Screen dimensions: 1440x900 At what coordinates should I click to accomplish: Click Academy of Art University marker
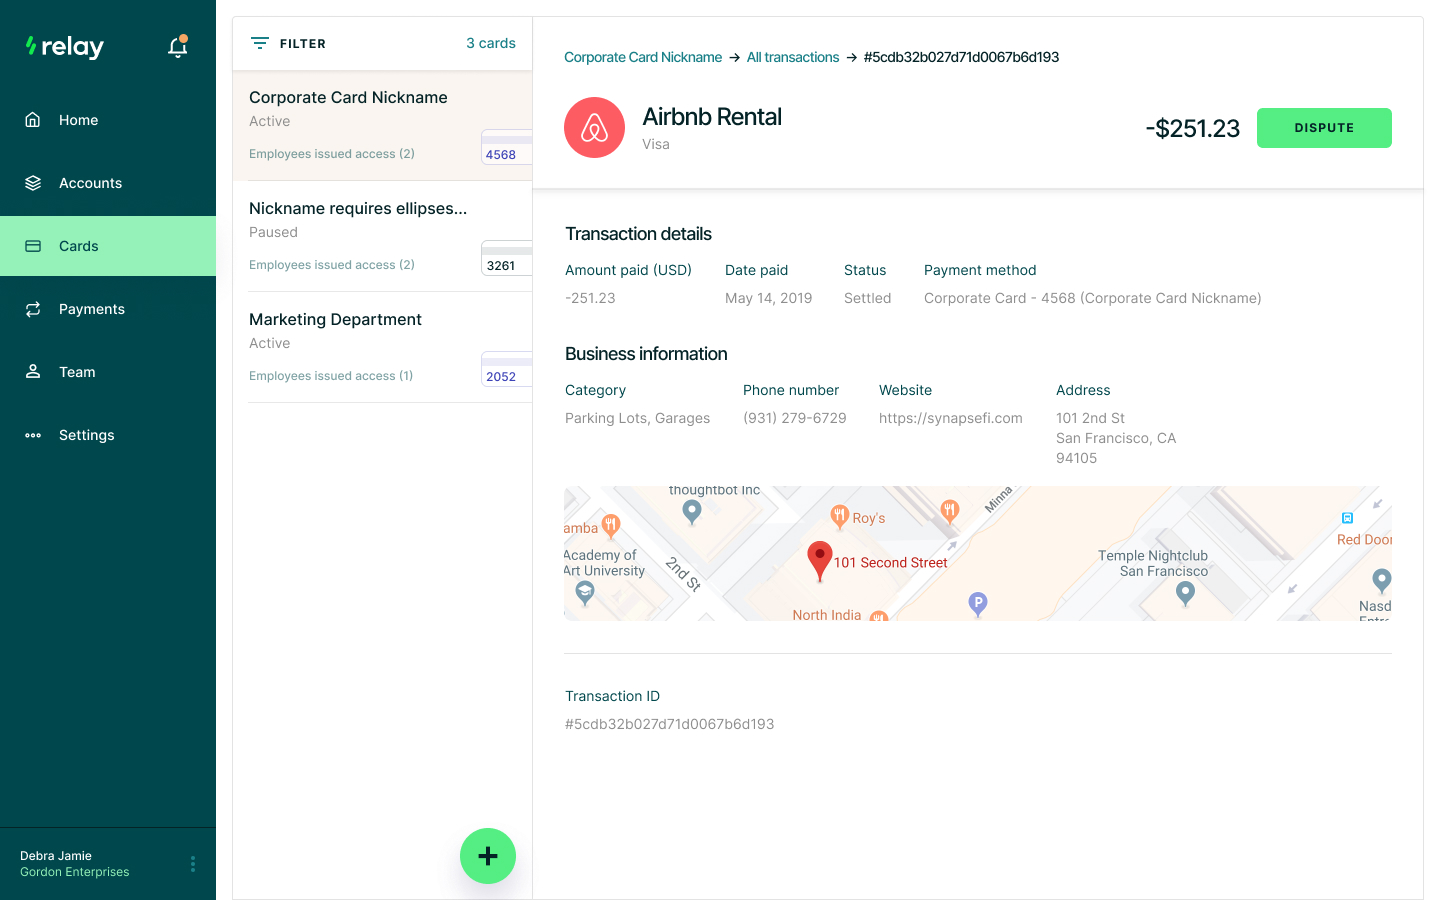click(586, 594)
